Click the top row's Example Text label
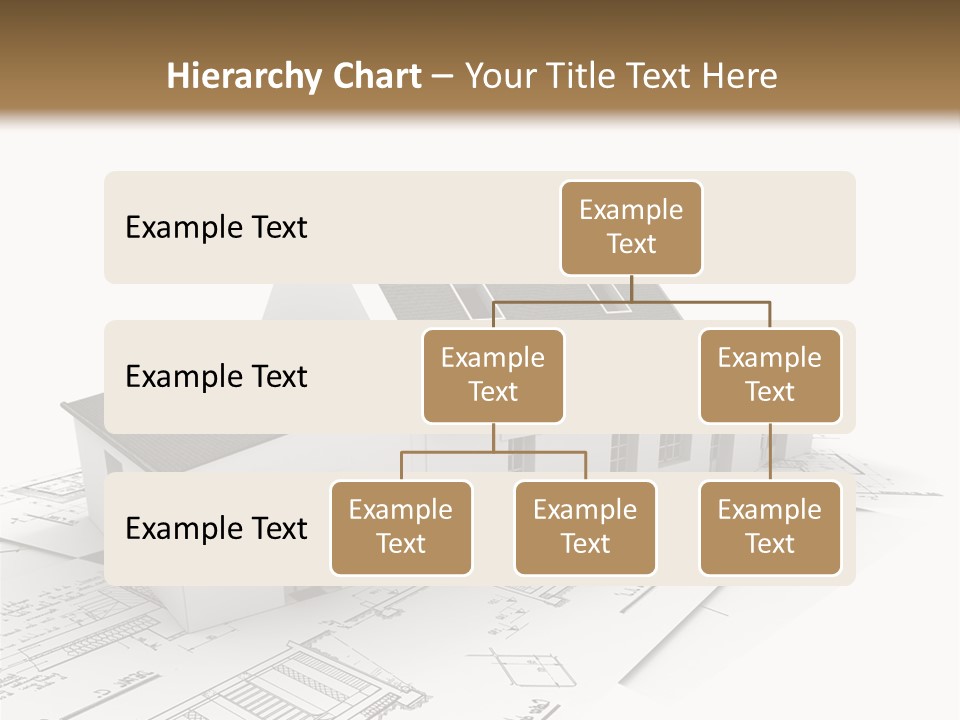Viewport: 960px width, 720px height. click(216, 228)
